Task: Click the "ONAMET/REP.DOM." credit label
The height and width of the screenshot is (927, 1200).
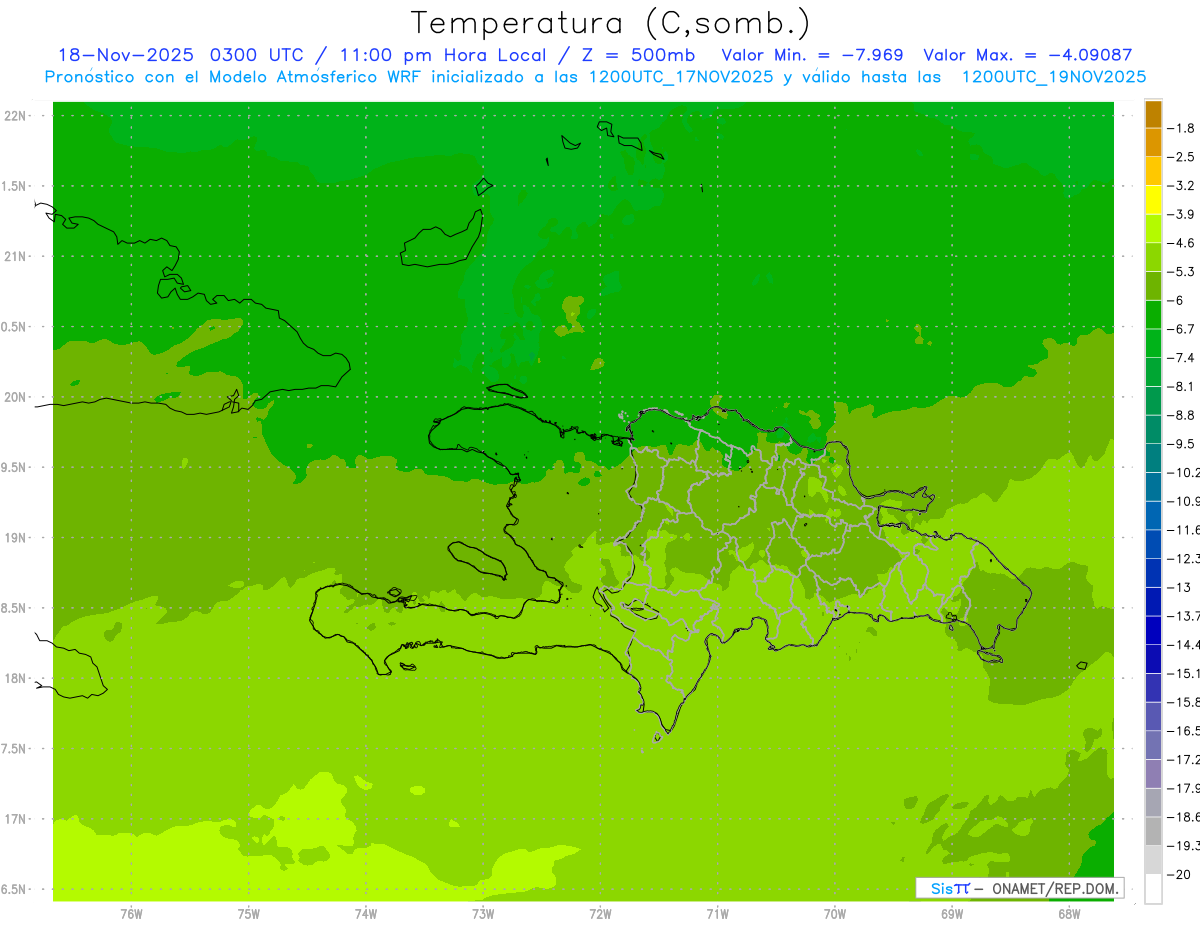Action: click(x=1054, y=888)
